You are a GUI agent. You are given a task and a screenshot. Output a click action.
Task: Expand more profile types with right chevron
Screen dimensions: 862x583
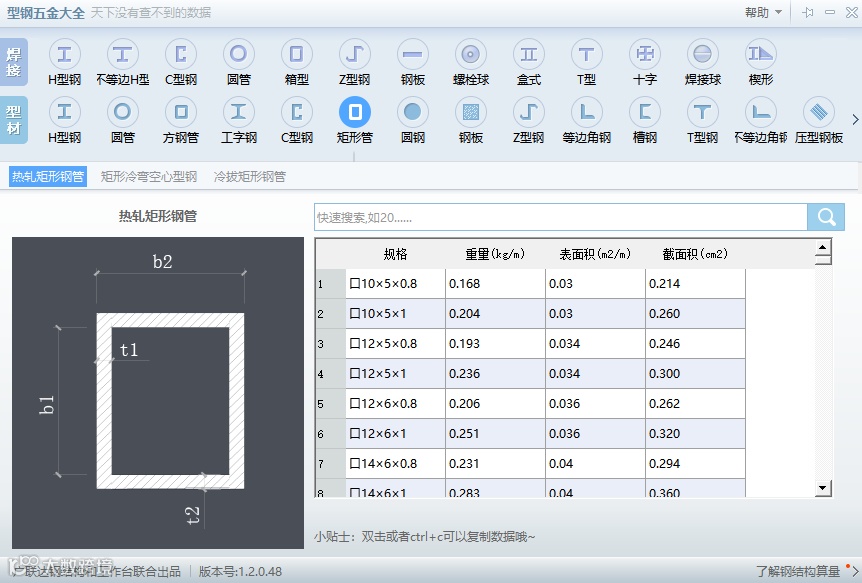pos(855,120)
